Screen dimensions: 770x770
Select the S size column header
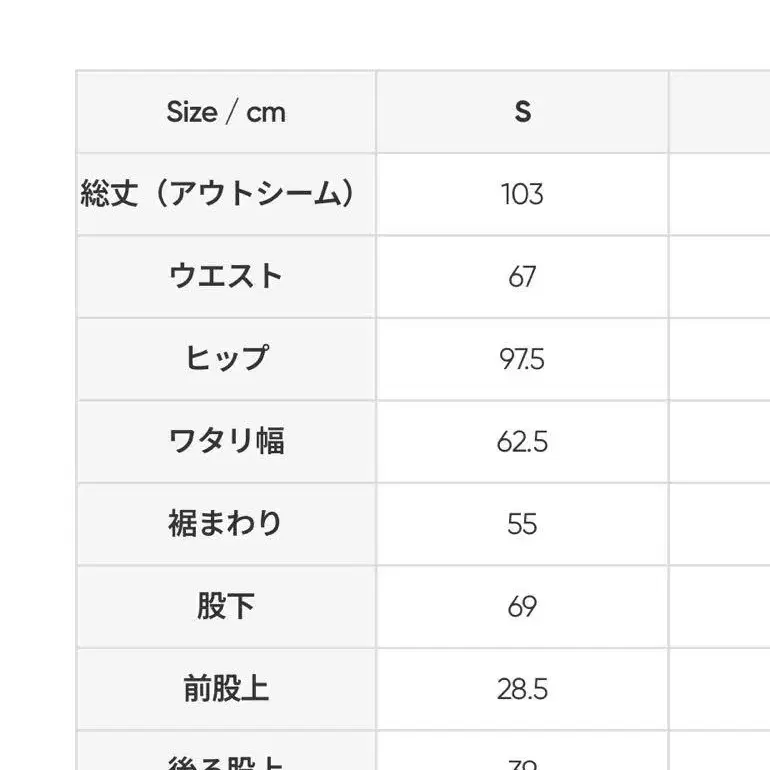(x=522, y=112)
